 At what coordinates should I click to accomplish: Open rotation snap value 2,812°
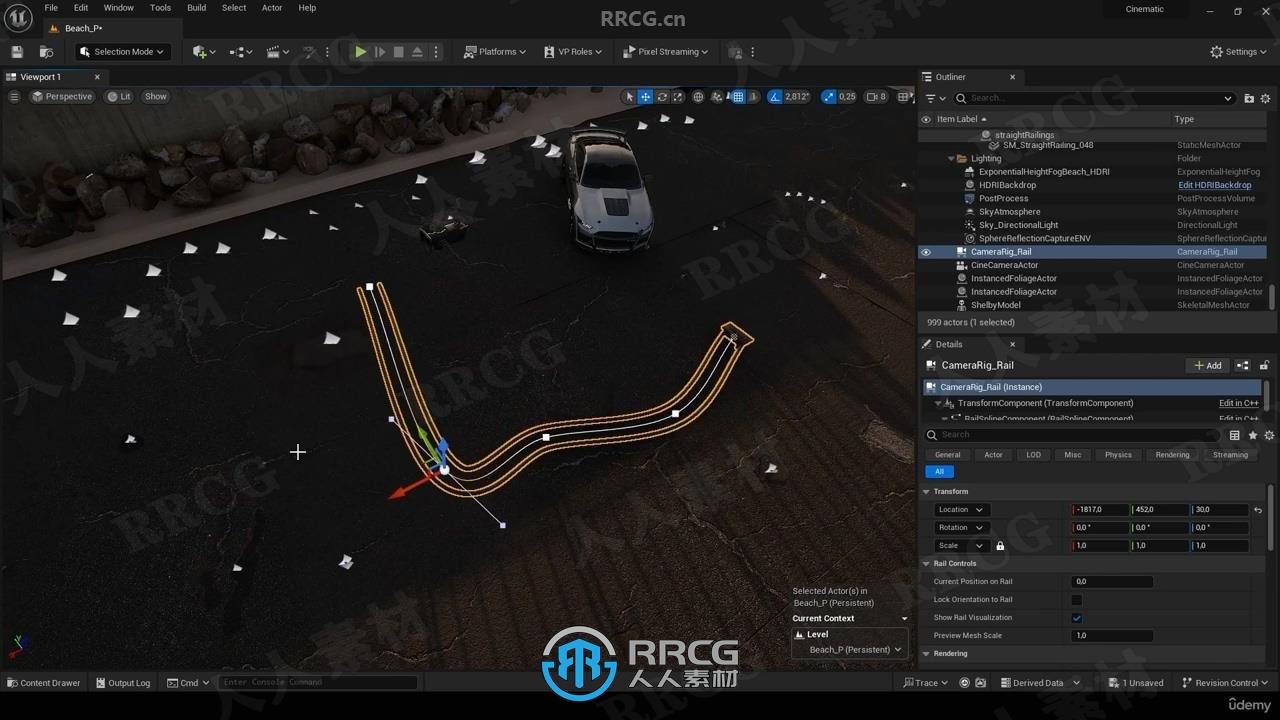797,97
